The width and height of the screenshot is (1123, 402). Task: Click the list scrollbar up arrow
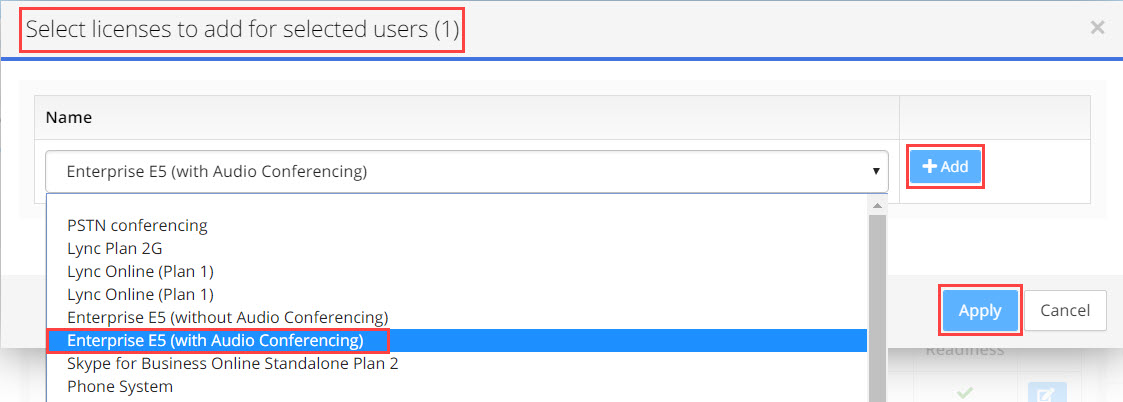[x=877, y=204]
